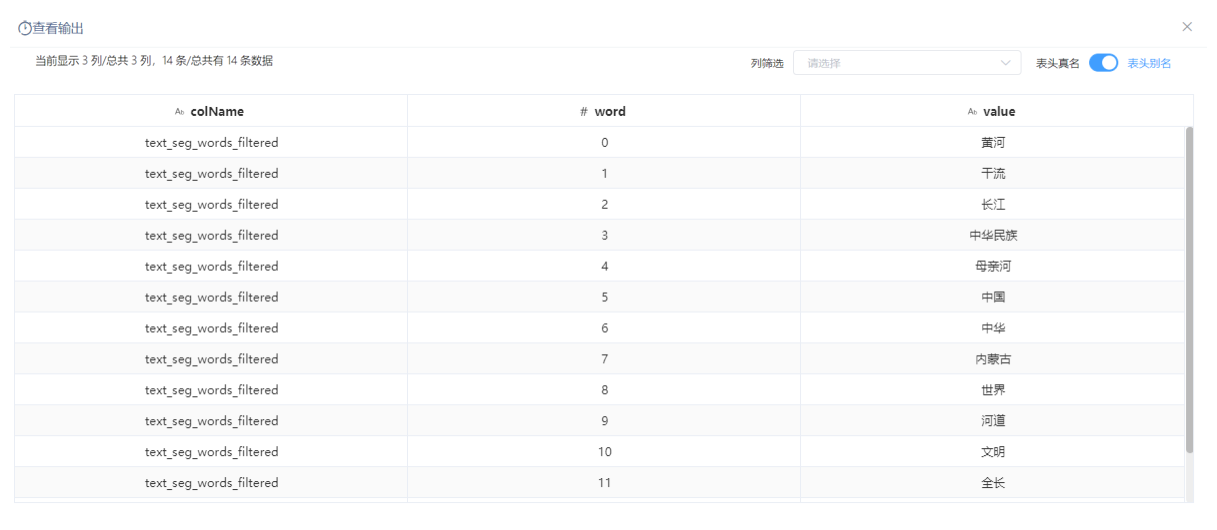This screenshot has width=1217, height=530.
Task: Select the 表头别名 label
Action: pyautogui.click(x=1149, y=63)
